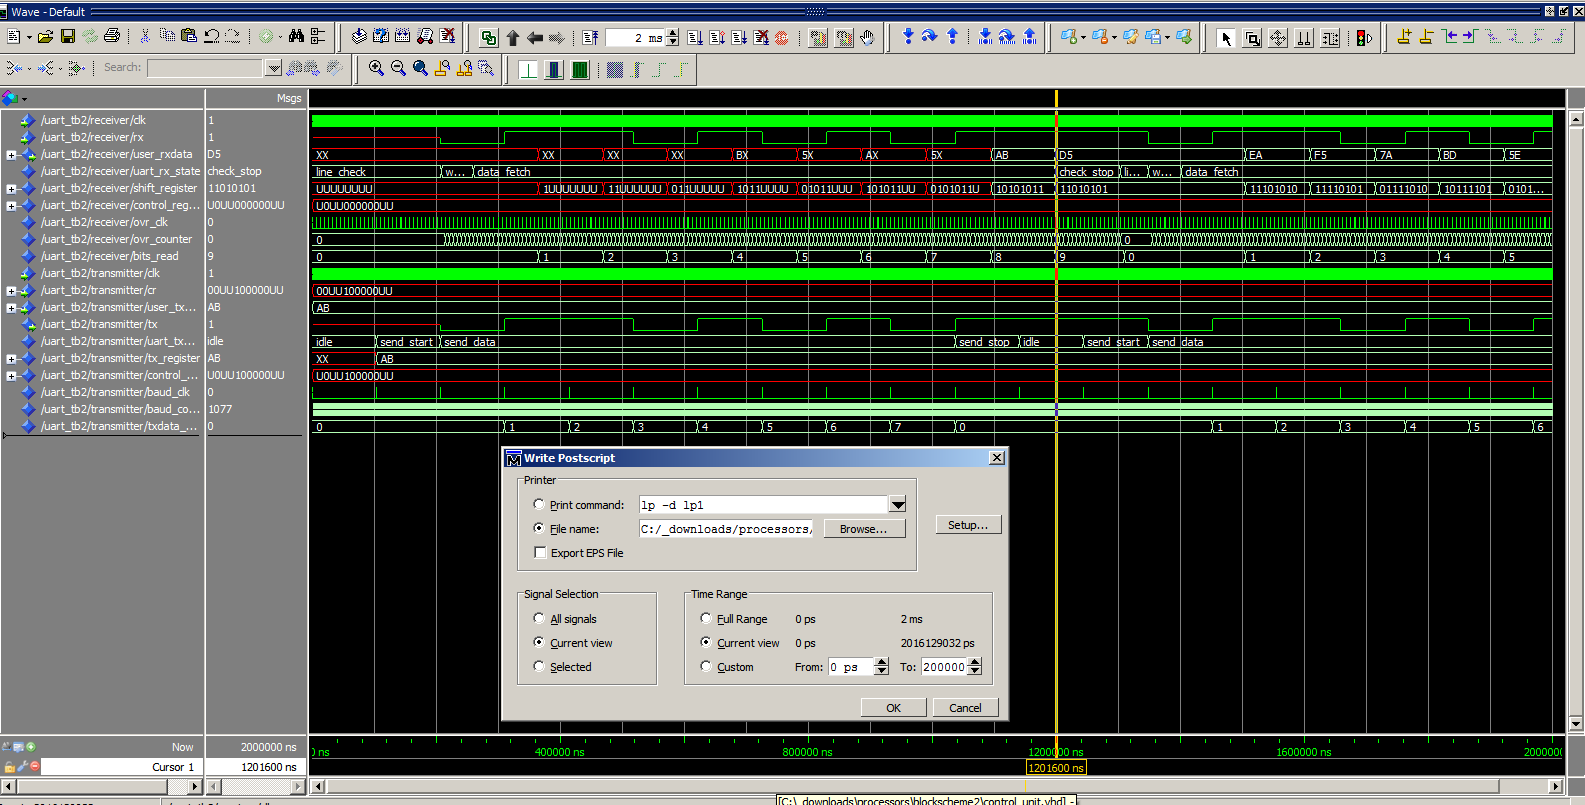This screenshot has width=1585, height=805.
Task: Click the binoculars Find icon
Action: coord(296,37)
